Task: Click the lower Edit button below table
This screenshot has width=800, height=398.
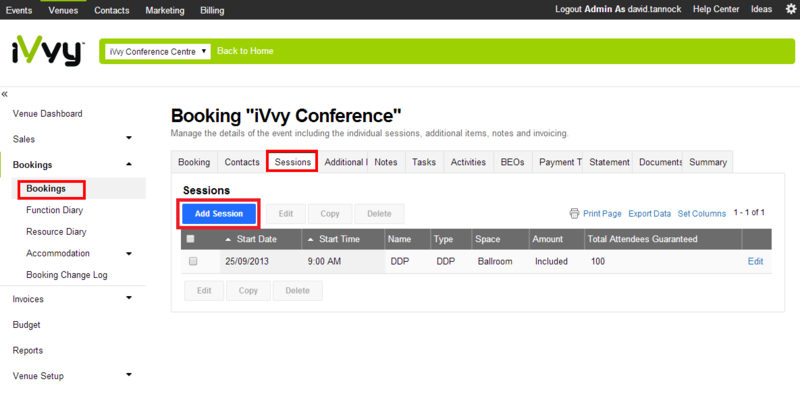Action: (x=204, y=290)
